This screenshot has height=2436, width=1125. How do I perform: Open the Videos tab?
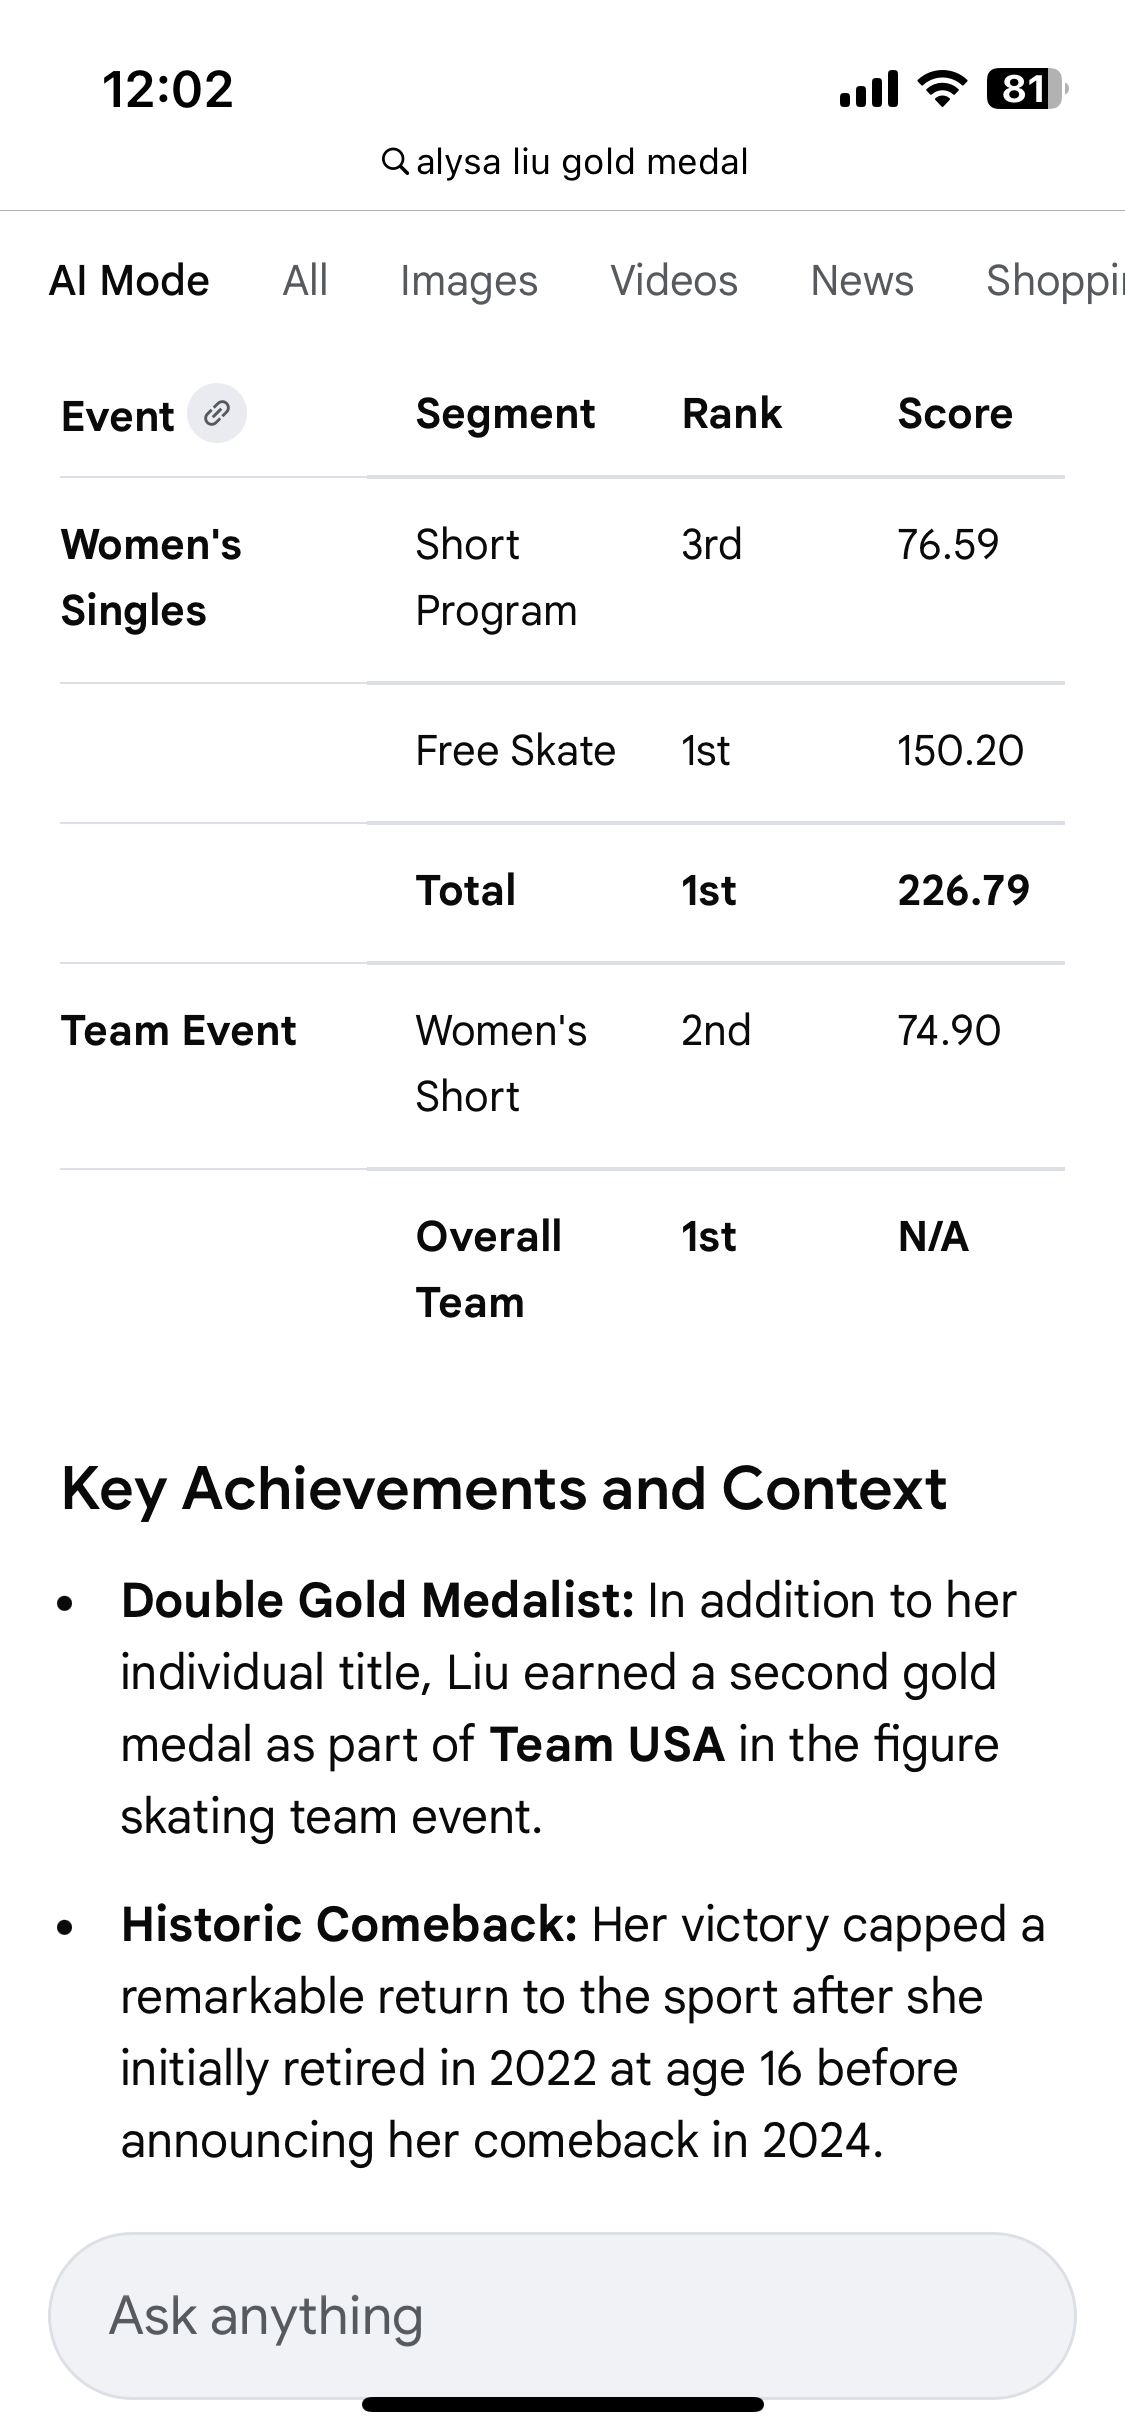coord(674,281)
